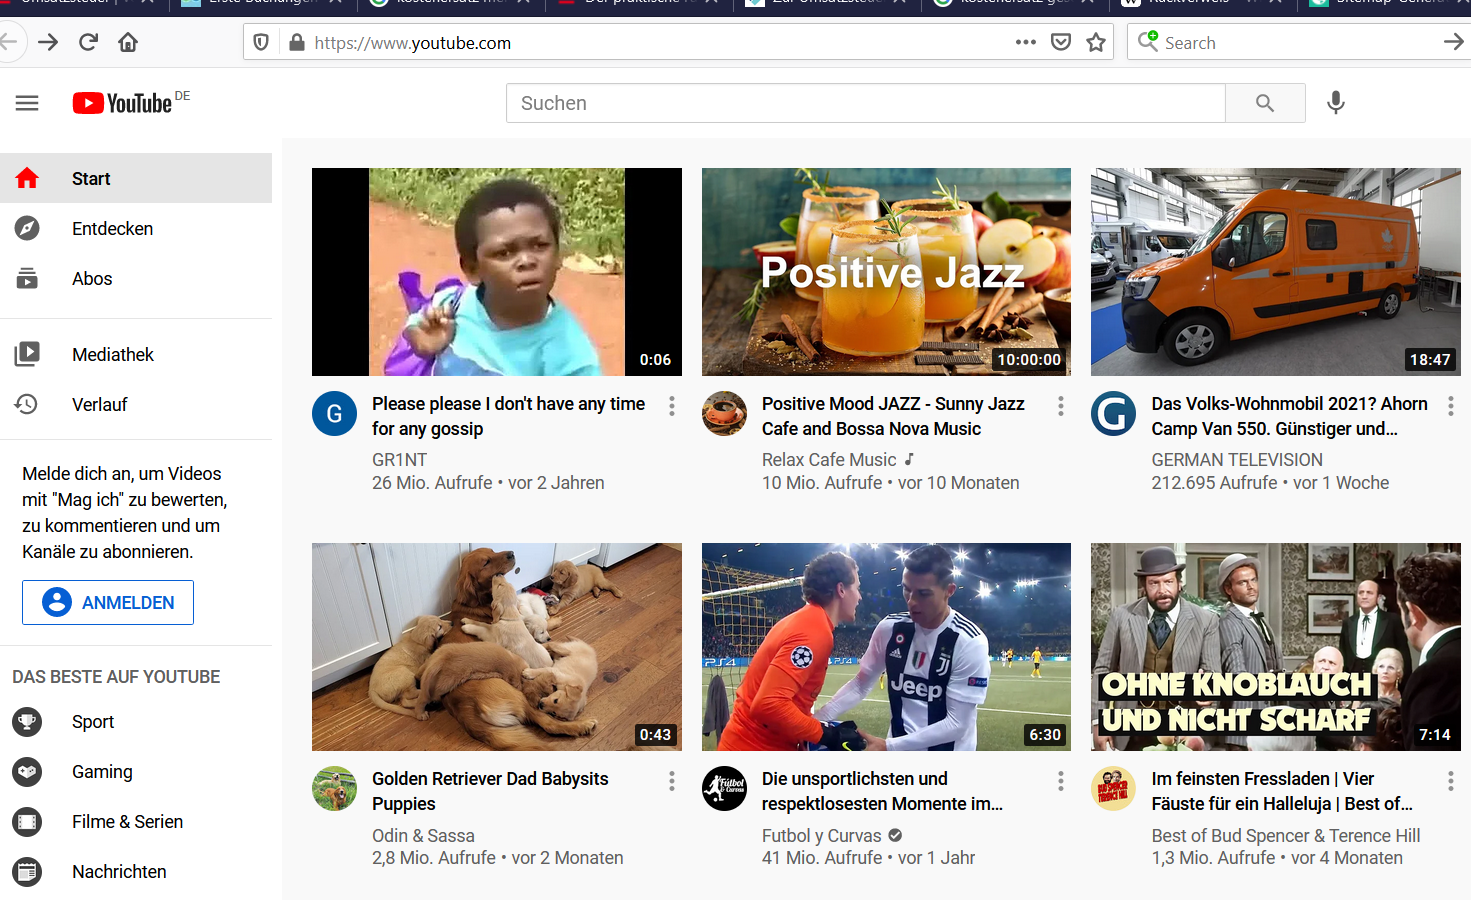Image resolution: width=1471 pixels, height=900 pixels.
Task: Open options menu for unsportlichsten Momente video
Action: (x=1061, y=781)
